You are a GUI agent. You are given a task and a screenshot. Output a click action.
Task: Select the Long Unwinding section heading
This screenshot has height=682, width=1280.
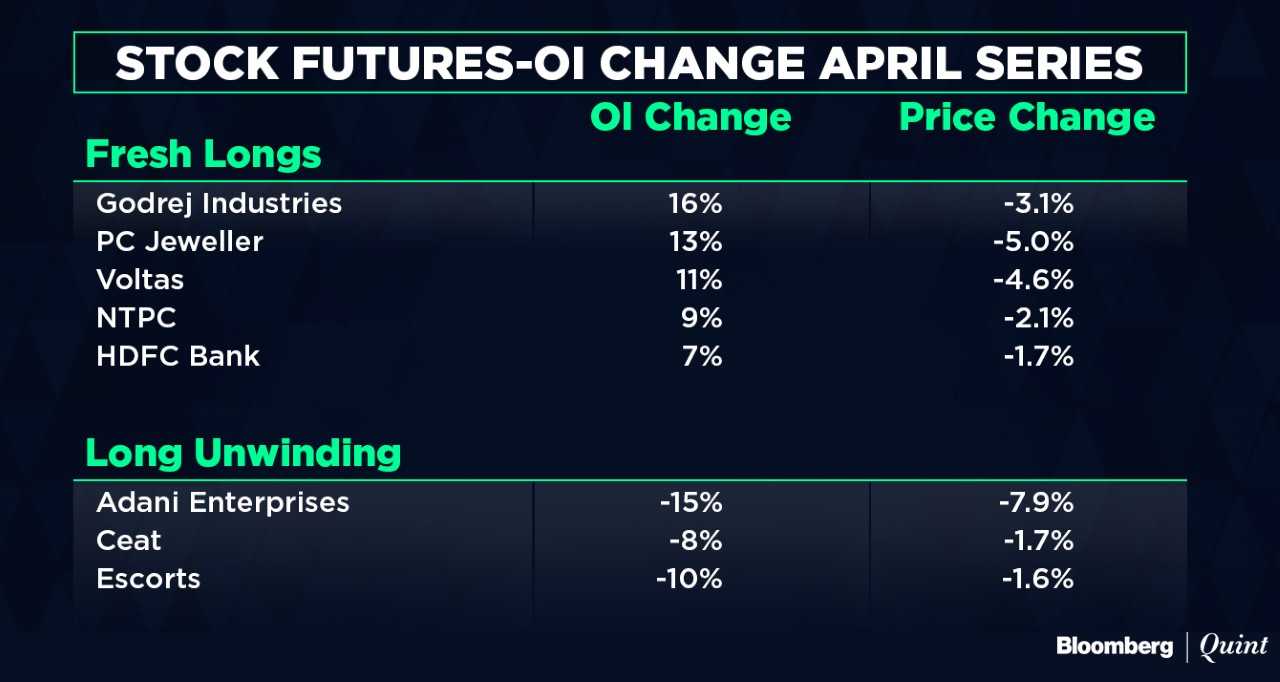tap(243, 453)
